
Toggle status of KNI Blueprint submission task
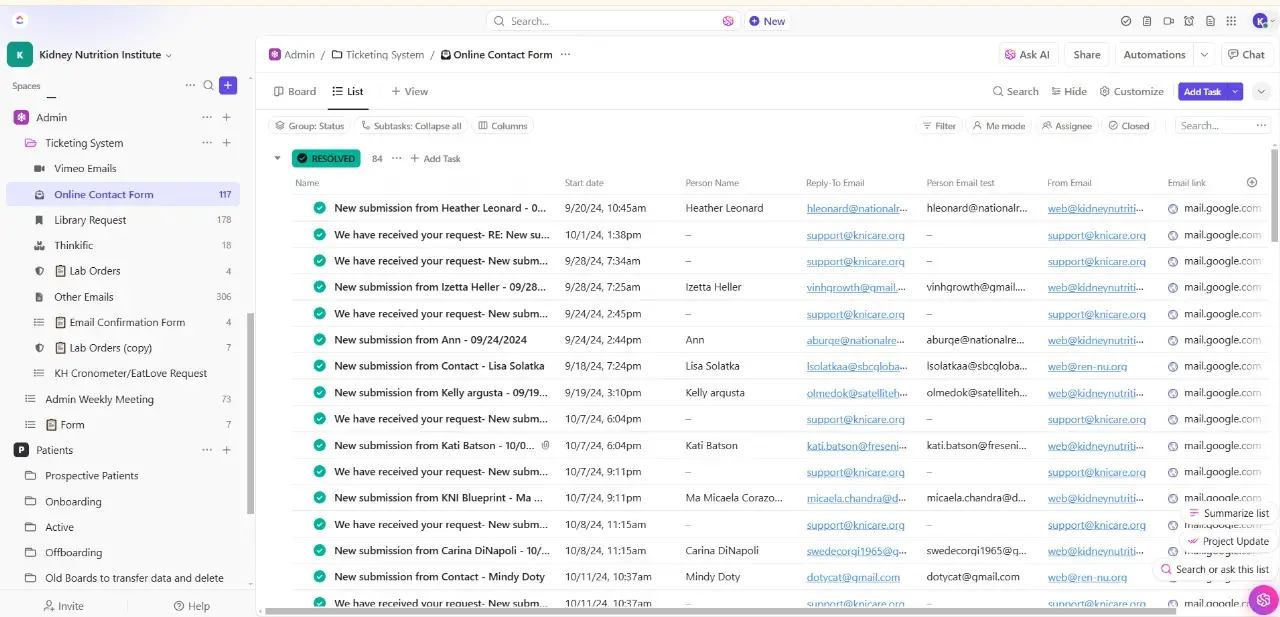click(x=319, y=498)
